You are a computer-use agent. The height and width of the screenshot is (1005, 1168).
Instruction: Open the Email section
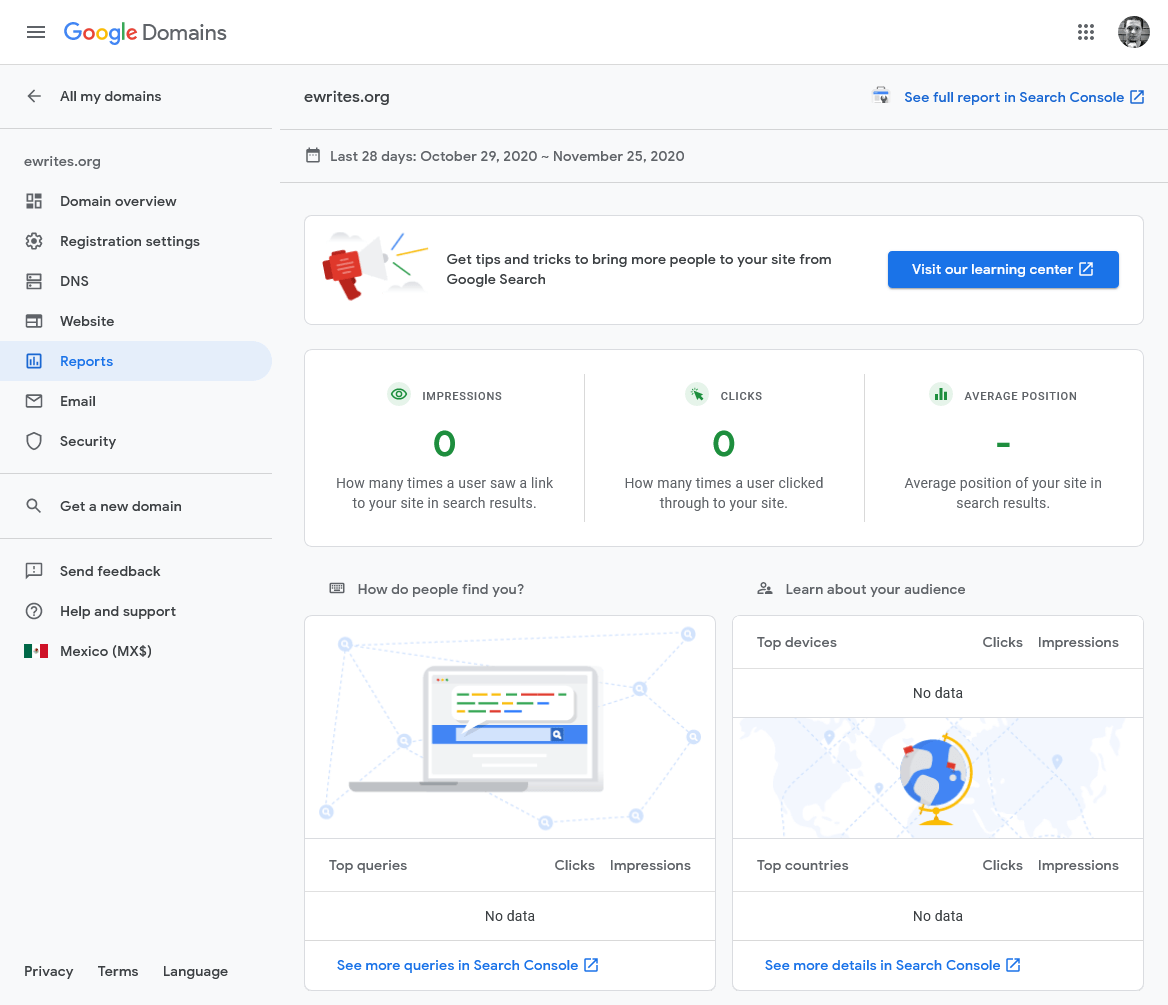tap(136, 401)
